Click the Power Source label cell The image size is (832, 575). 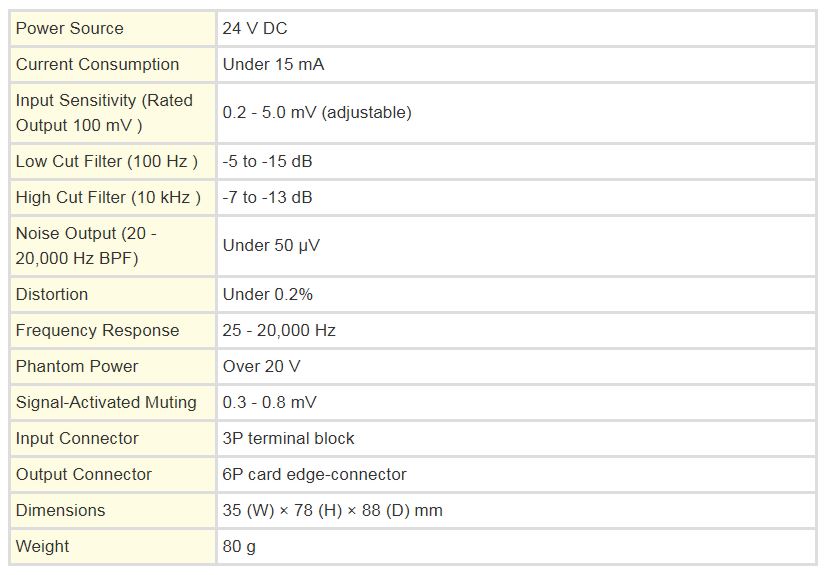tap(113, 28)
